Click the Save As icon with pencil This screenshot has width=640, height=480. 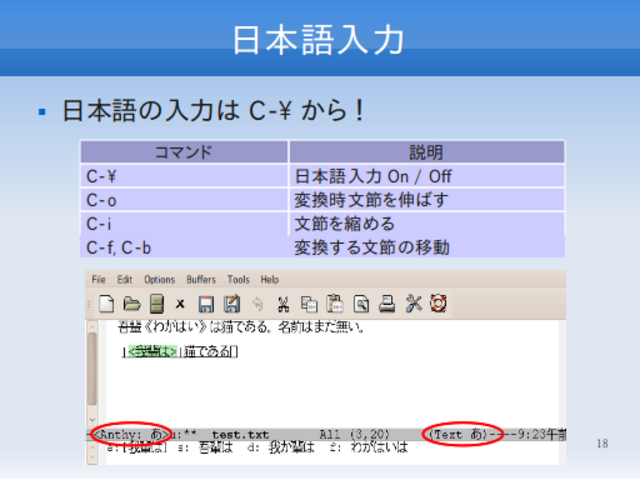pyautogui.click(x=232, y=304)
